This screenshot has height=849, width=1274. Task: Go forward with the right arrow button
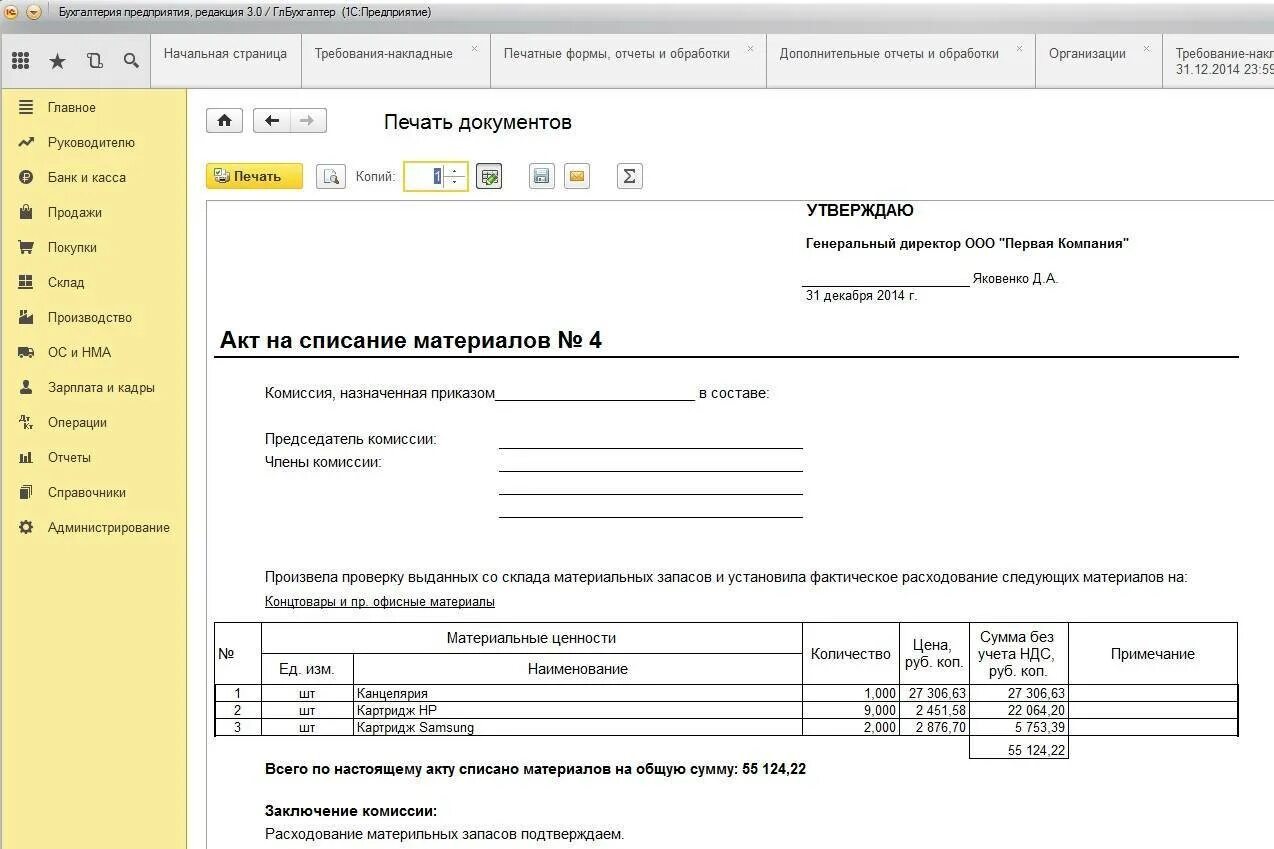coord(308,121)
